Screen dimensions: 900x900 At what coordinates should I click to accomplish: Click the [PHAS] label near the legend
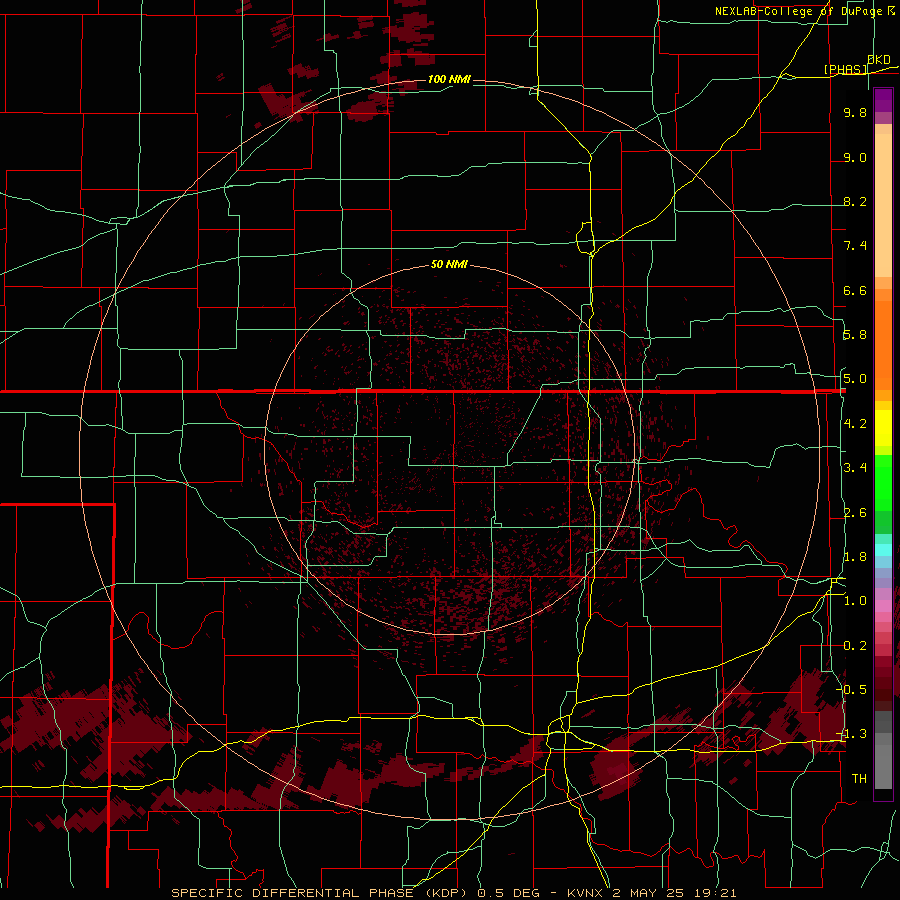tap(845, 70)
